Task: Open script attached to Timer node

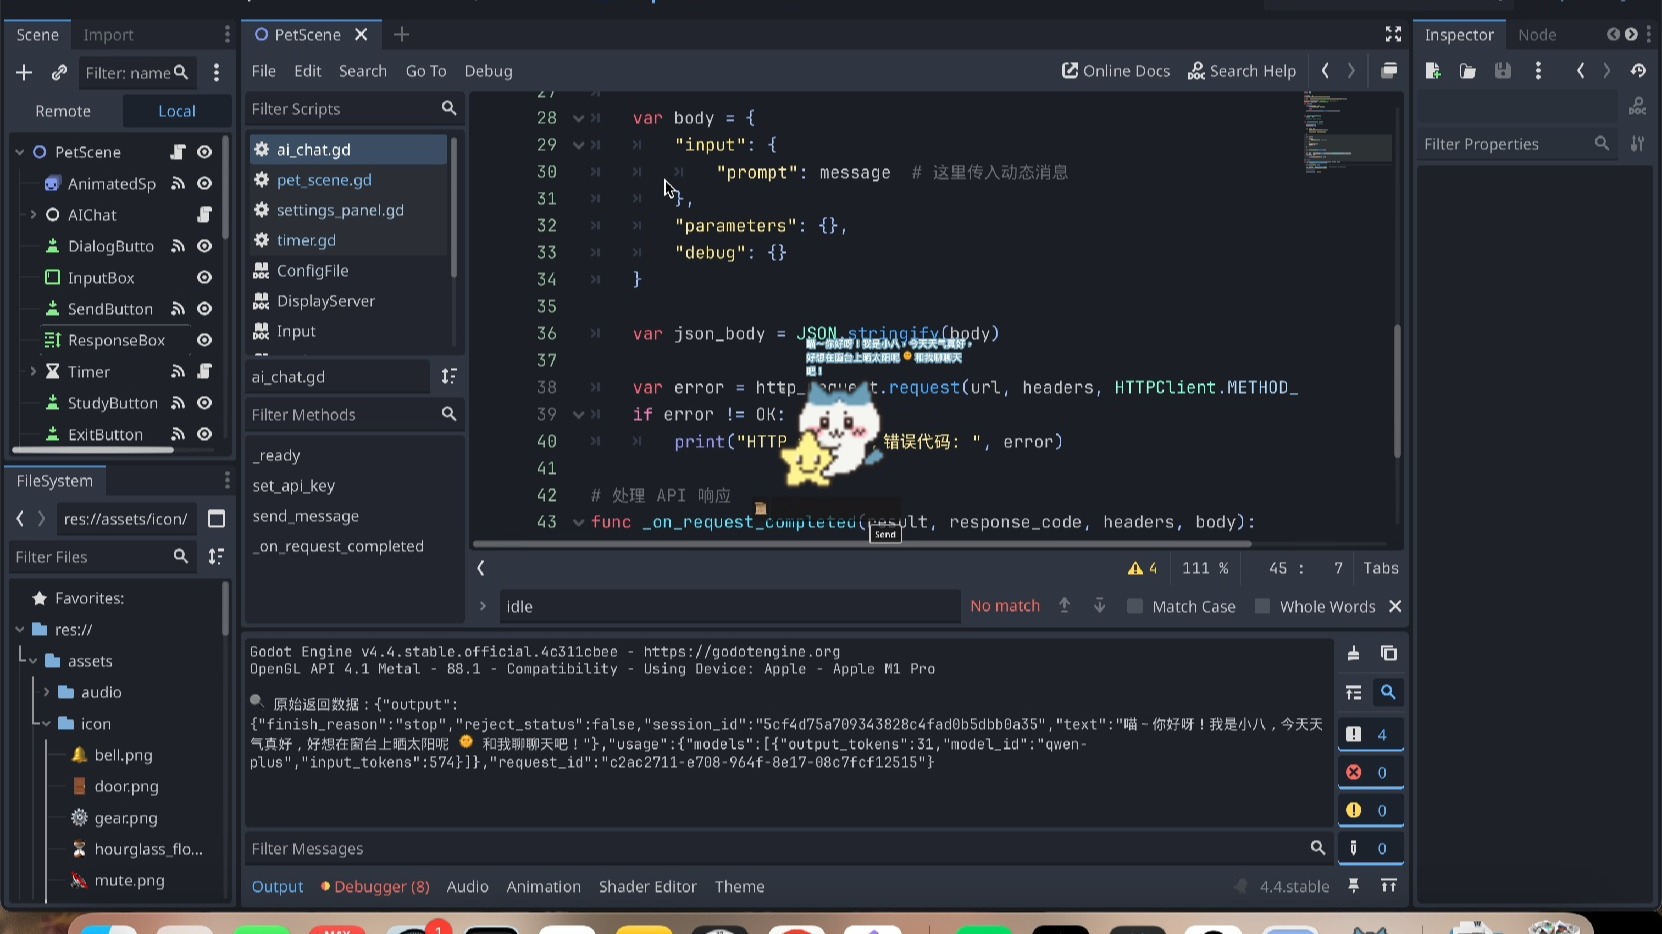Action: coord(204,372)
